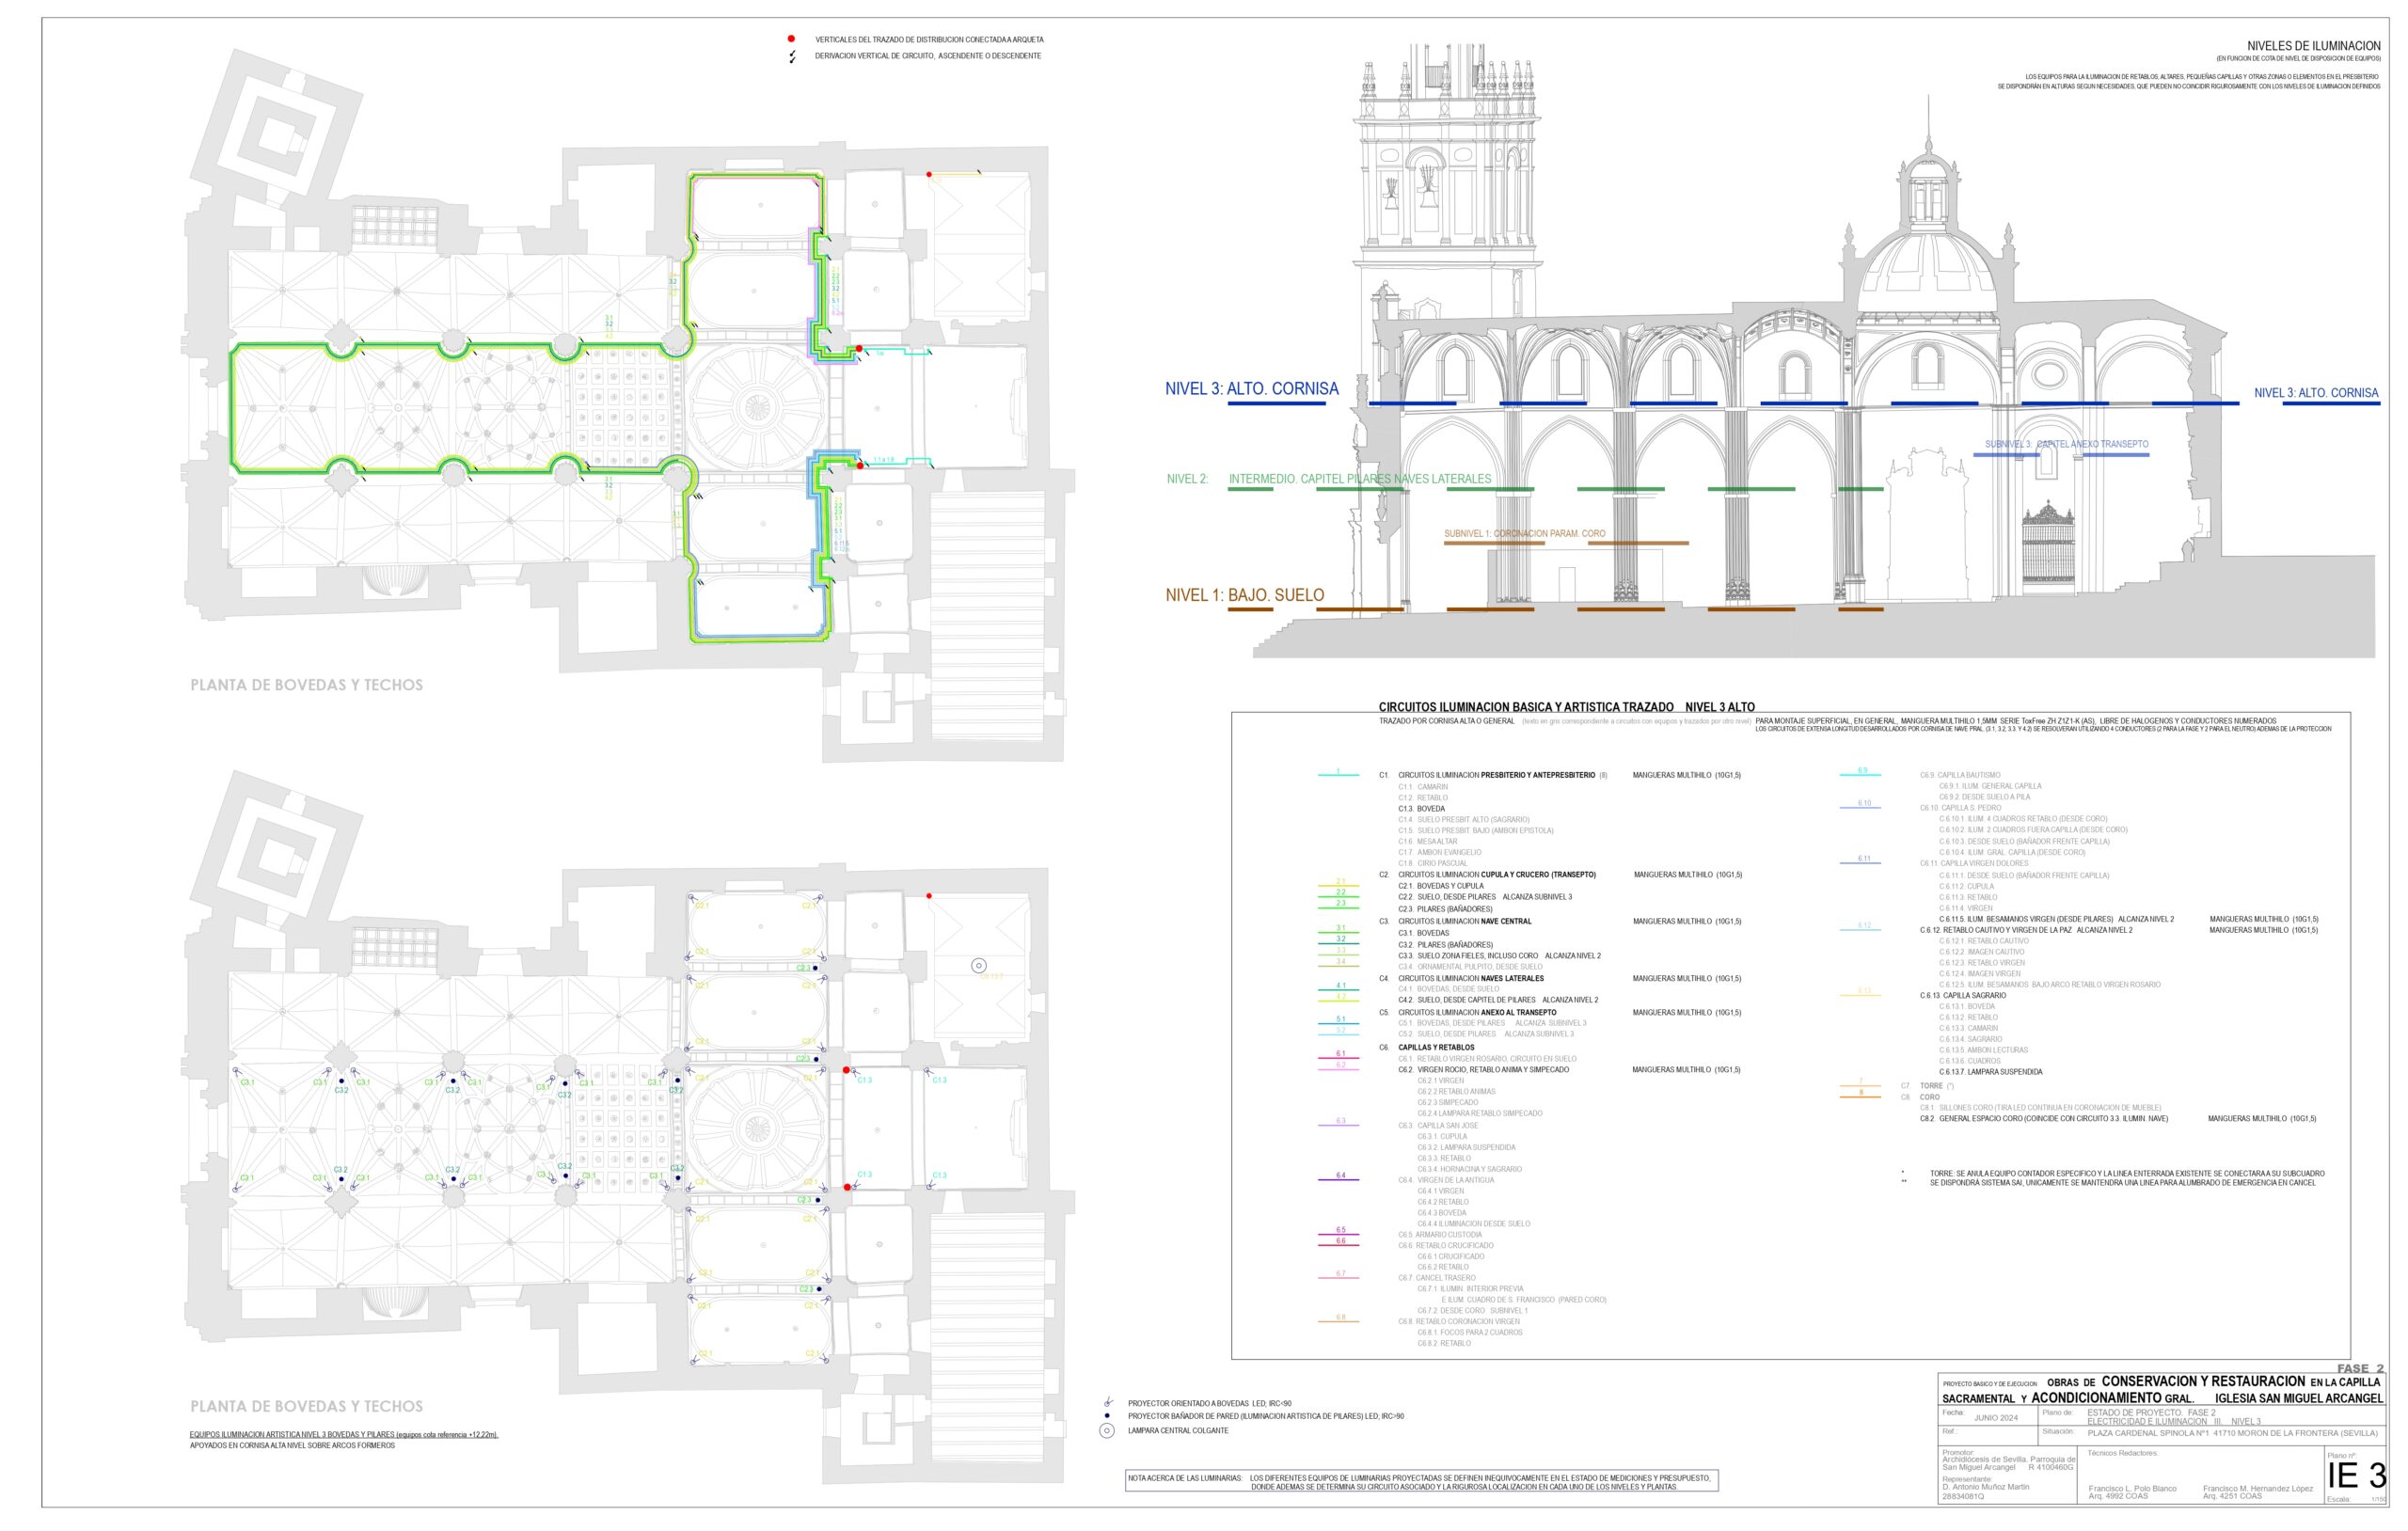The height and width of the screenshot is (1531, 2408).
Task: Click the red dot legend symbol for 'VERTICALES DEL TRAZADO'
Action: pos(792,39)
